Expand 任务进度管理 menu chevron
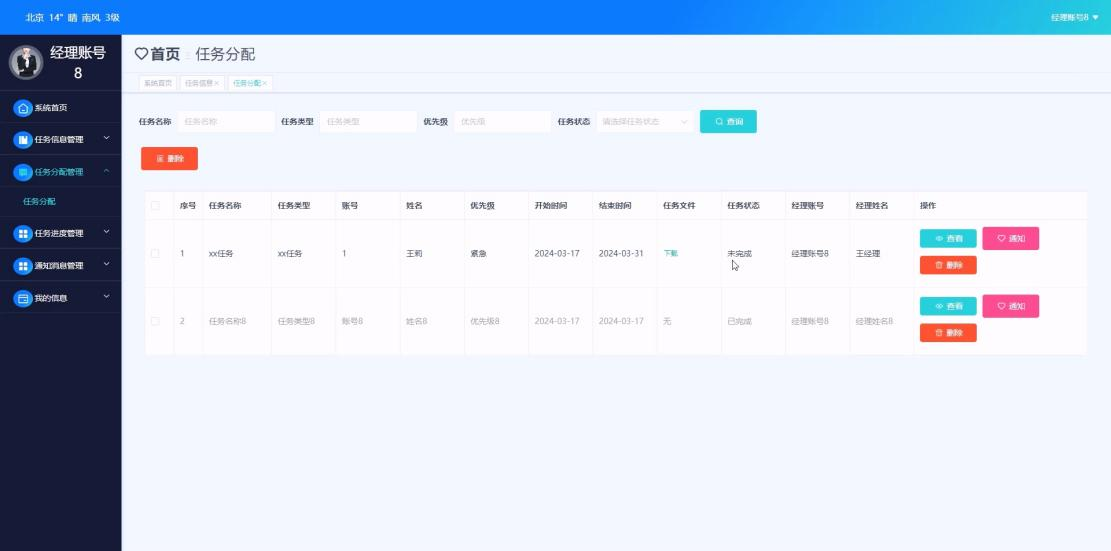 [x=106, y=232]
